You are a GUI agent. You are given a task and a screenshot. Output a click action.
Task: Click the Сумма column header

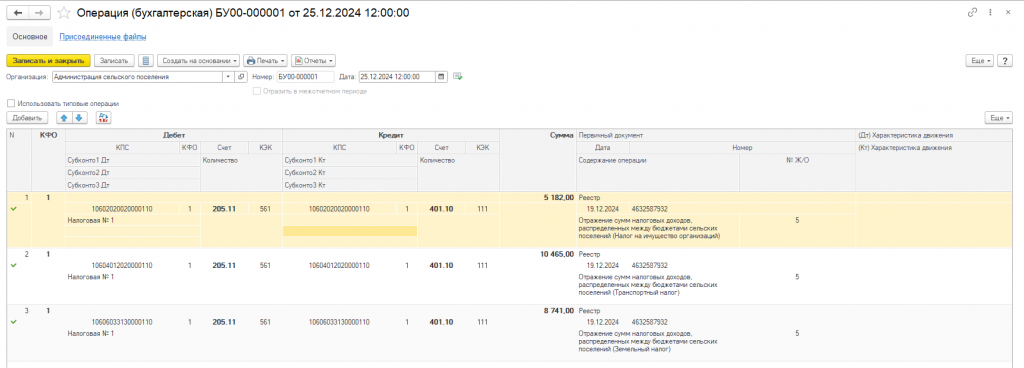[537, 135]
